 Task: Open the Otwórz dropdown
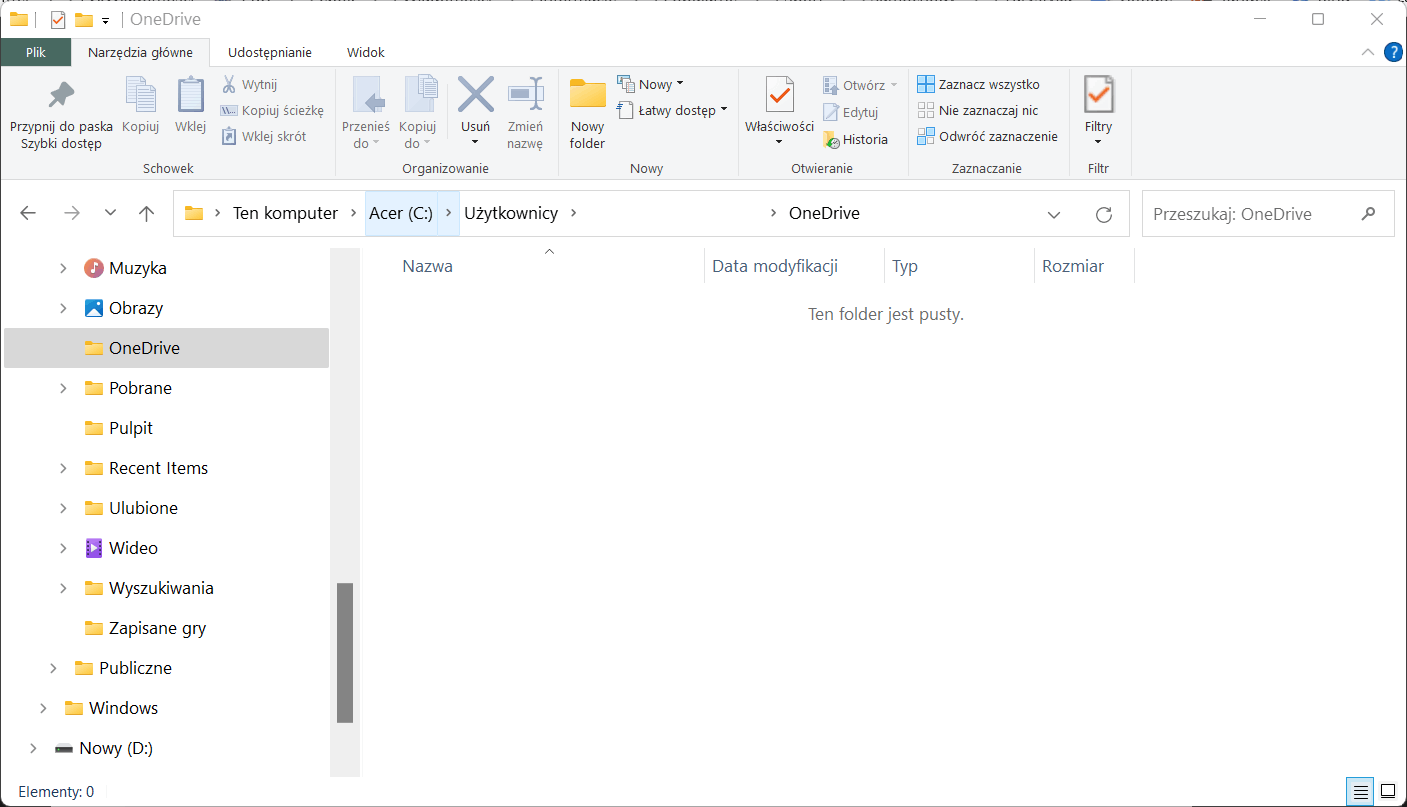pyautogui.click(x=860, y=85)
